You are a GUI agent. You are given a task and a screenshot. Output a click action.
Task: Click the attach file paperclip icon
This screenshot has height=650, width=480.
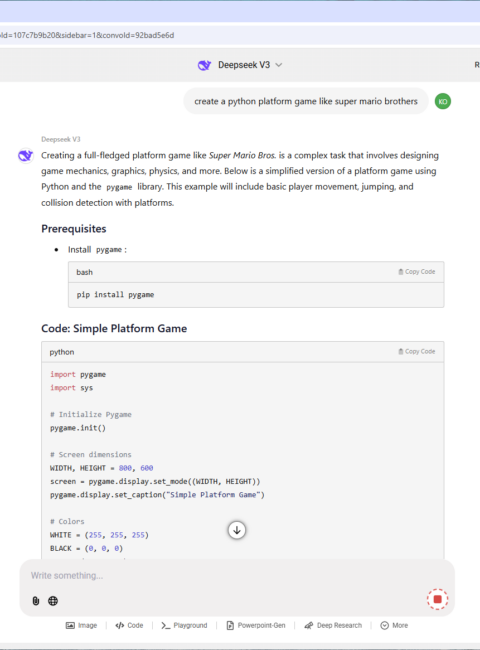click(x=36, y=601)
